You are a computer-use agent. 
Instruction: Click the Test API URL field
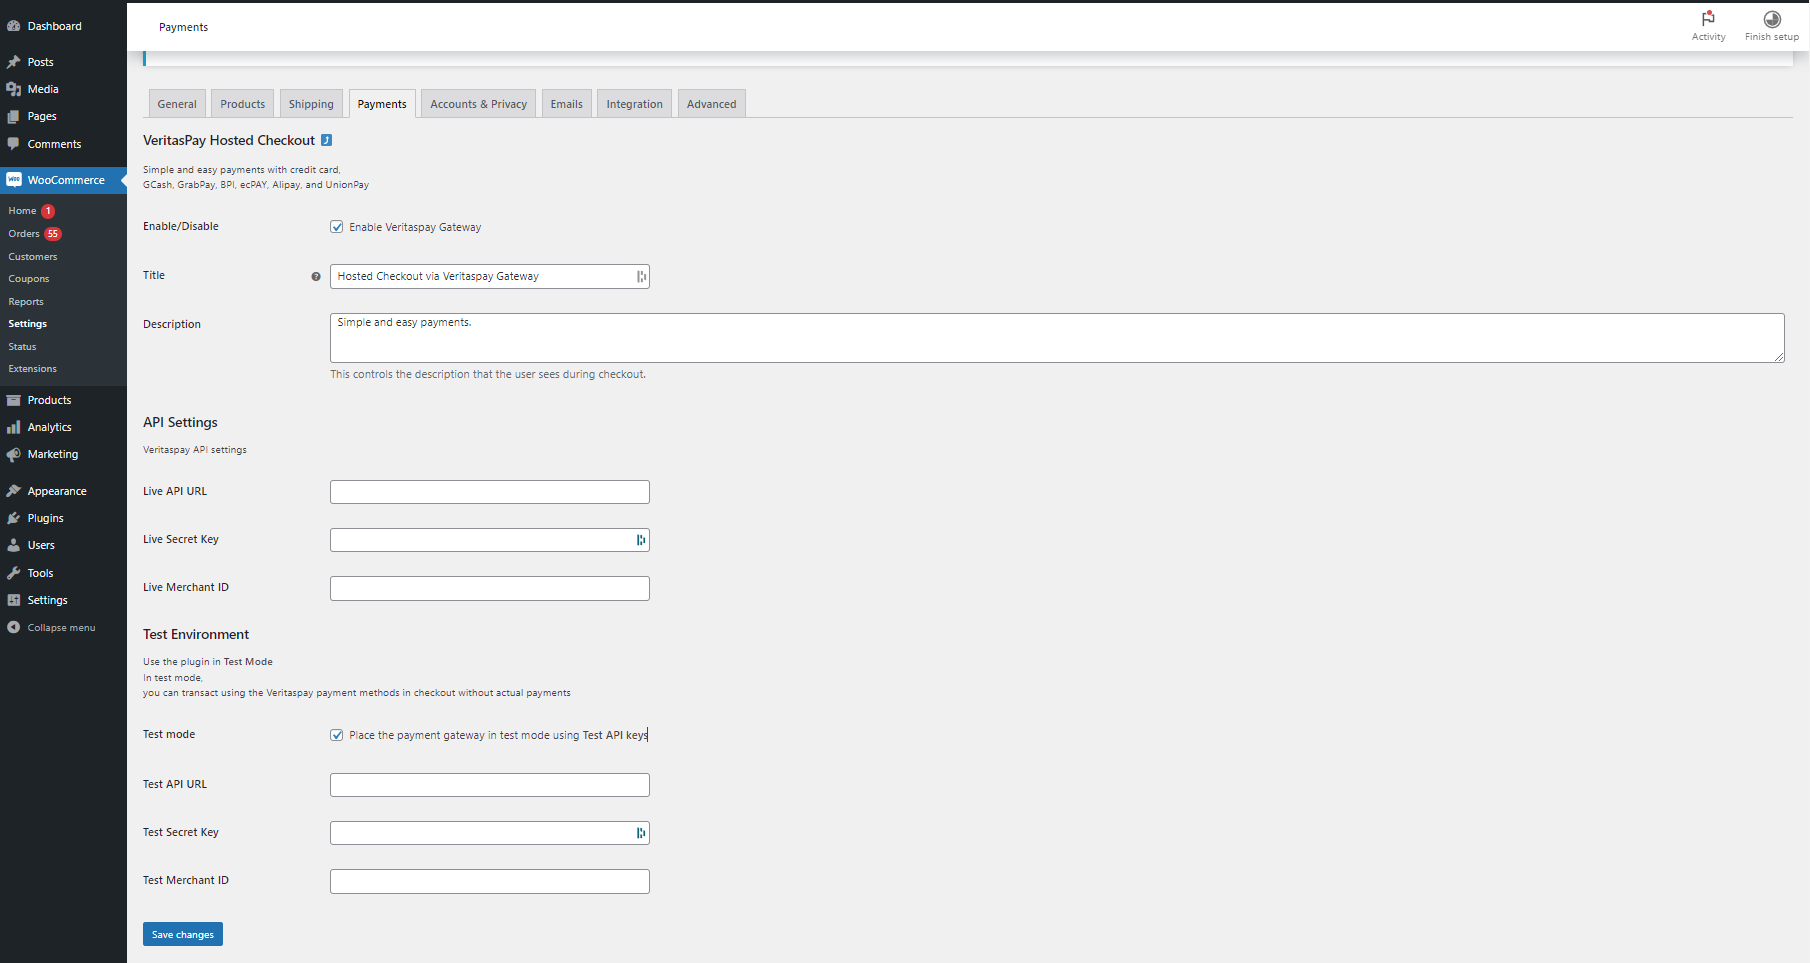click(x=490, y=785)
